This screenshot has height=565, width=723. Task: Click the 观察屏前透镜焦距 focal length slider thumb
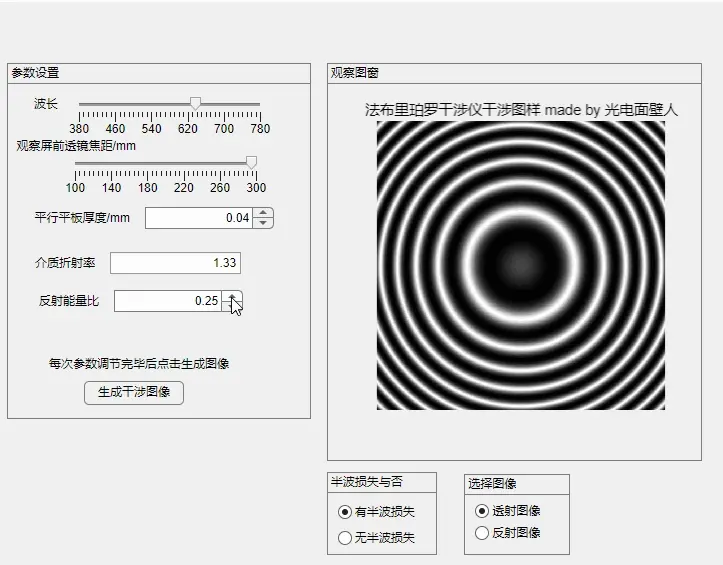pos(251,162)
